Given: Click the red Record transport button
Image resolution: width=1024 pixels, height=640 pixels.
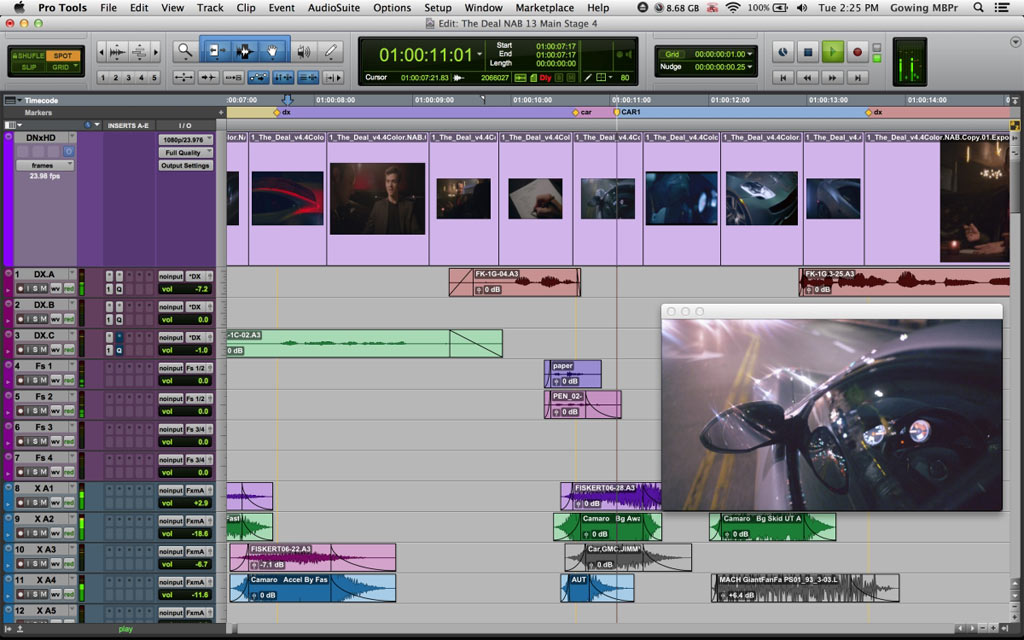Looking at the screenshot, I should pyautogui.click(x=858, y=52).
